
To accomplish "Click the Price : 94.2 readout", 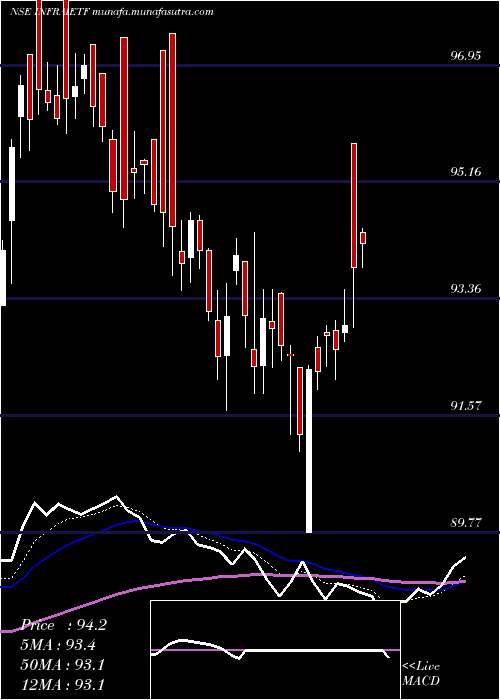I will coord(64,625).
